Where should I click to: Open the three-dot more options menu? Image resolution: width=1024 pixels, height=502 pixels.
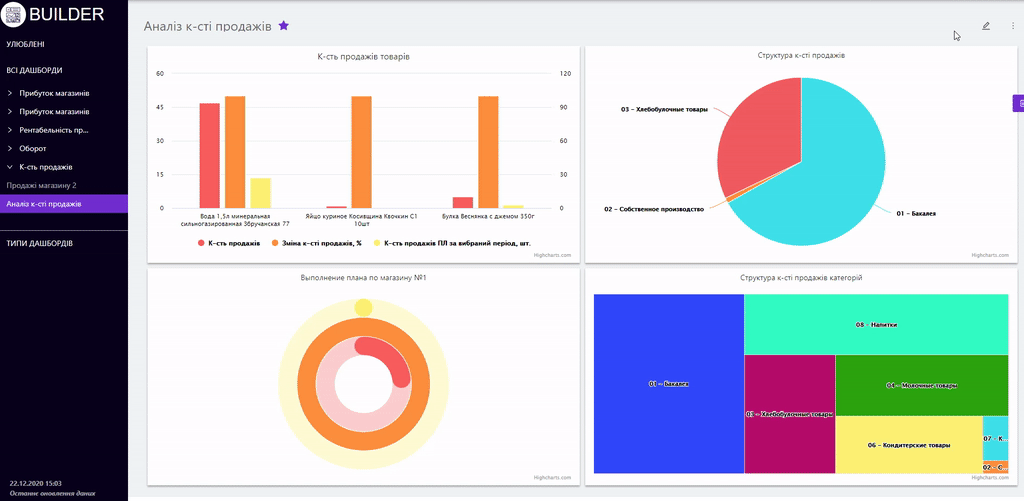pos(1012,26)
